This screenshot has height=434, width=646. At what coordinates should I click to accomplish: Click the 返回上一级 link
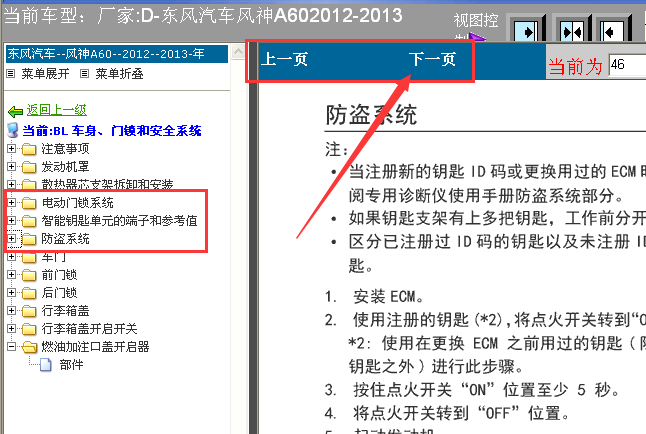(x=57, y=110)
